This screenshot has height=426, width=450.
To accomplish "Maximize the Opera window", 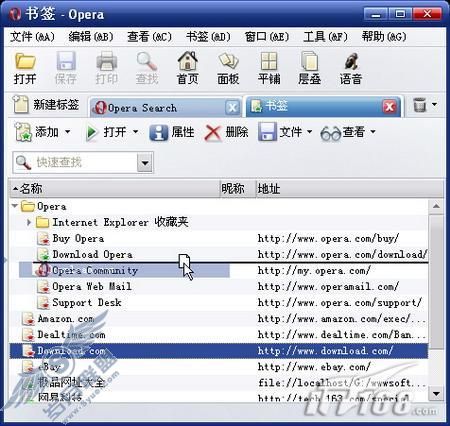I will 400,14.
